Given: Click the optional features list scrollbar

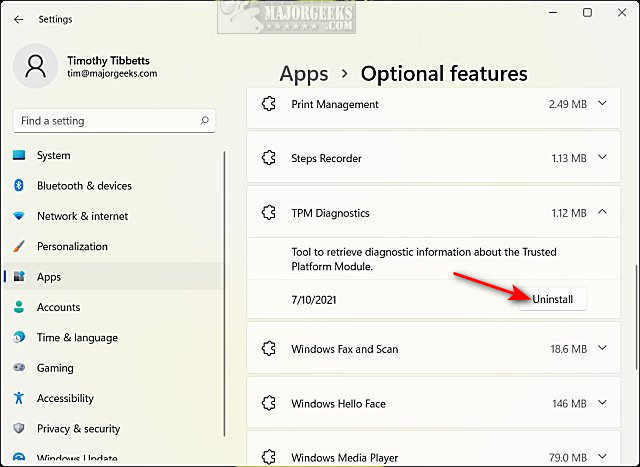Looking at the screenshot, I should coord(636,318).
